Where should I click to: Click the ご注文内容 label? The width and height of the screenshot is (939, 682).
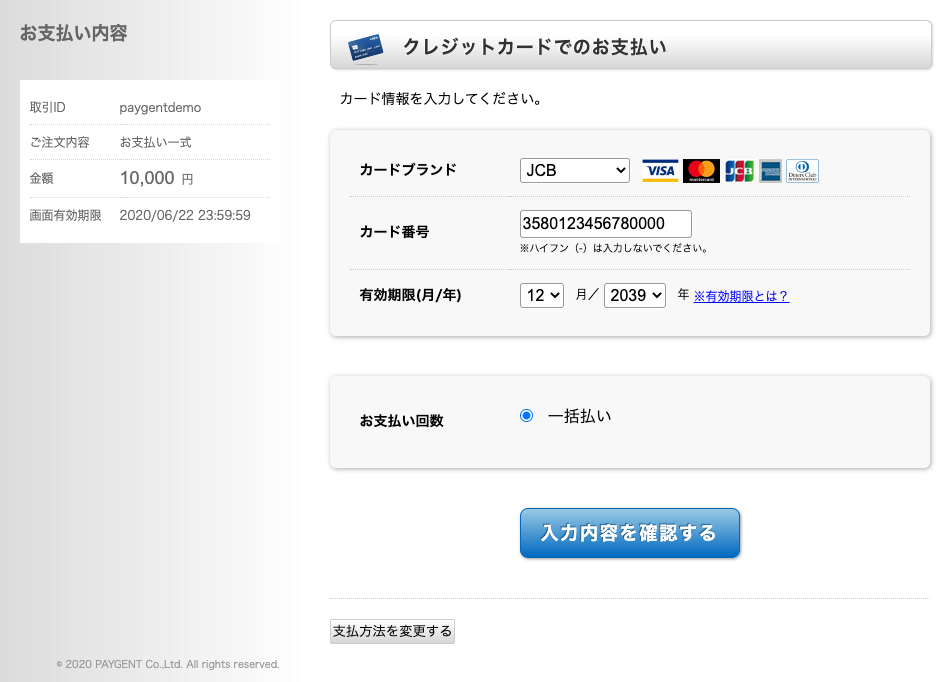[59, 143]
